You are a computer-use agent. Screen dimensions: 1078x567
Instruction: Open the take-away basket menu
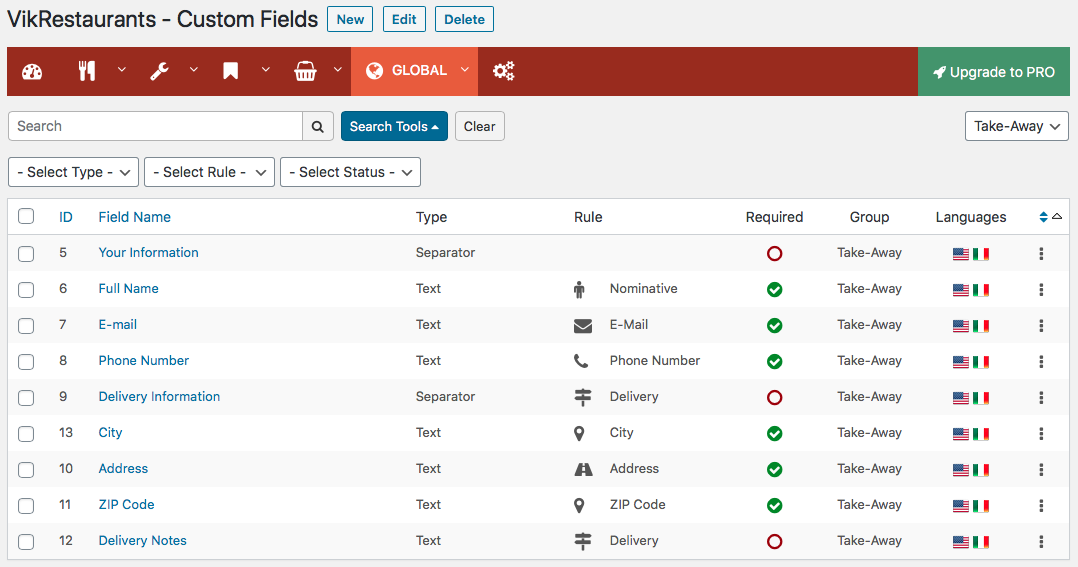point(305,71)
